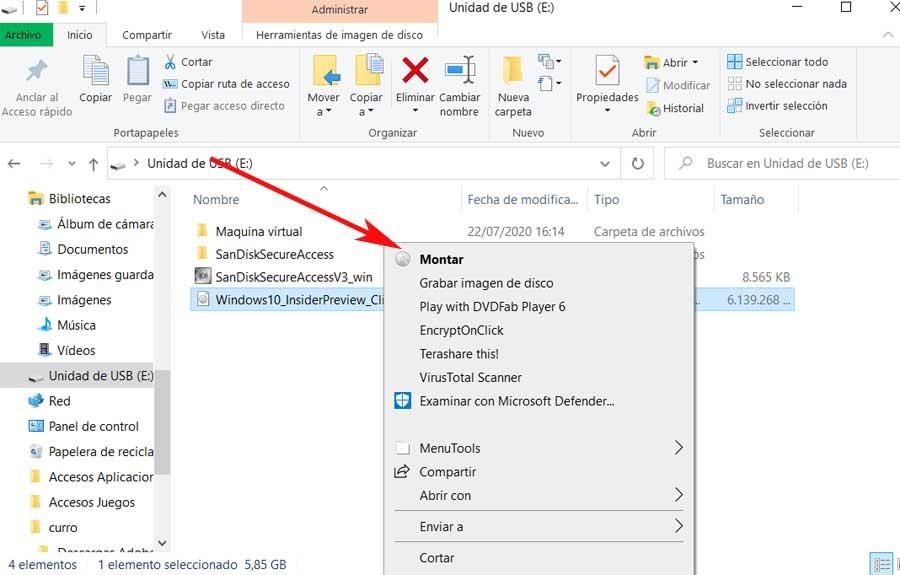Sort by Fecha de modificación column
900x575 pixels.
[x=523, y=199]
